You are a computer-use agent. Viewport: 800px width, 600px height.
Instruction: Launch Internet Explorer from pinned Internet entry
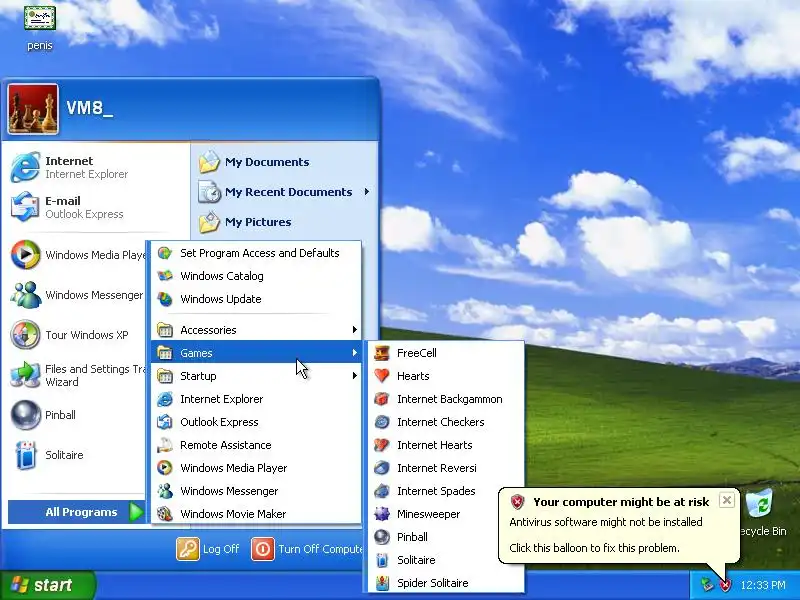pos(95,167)
